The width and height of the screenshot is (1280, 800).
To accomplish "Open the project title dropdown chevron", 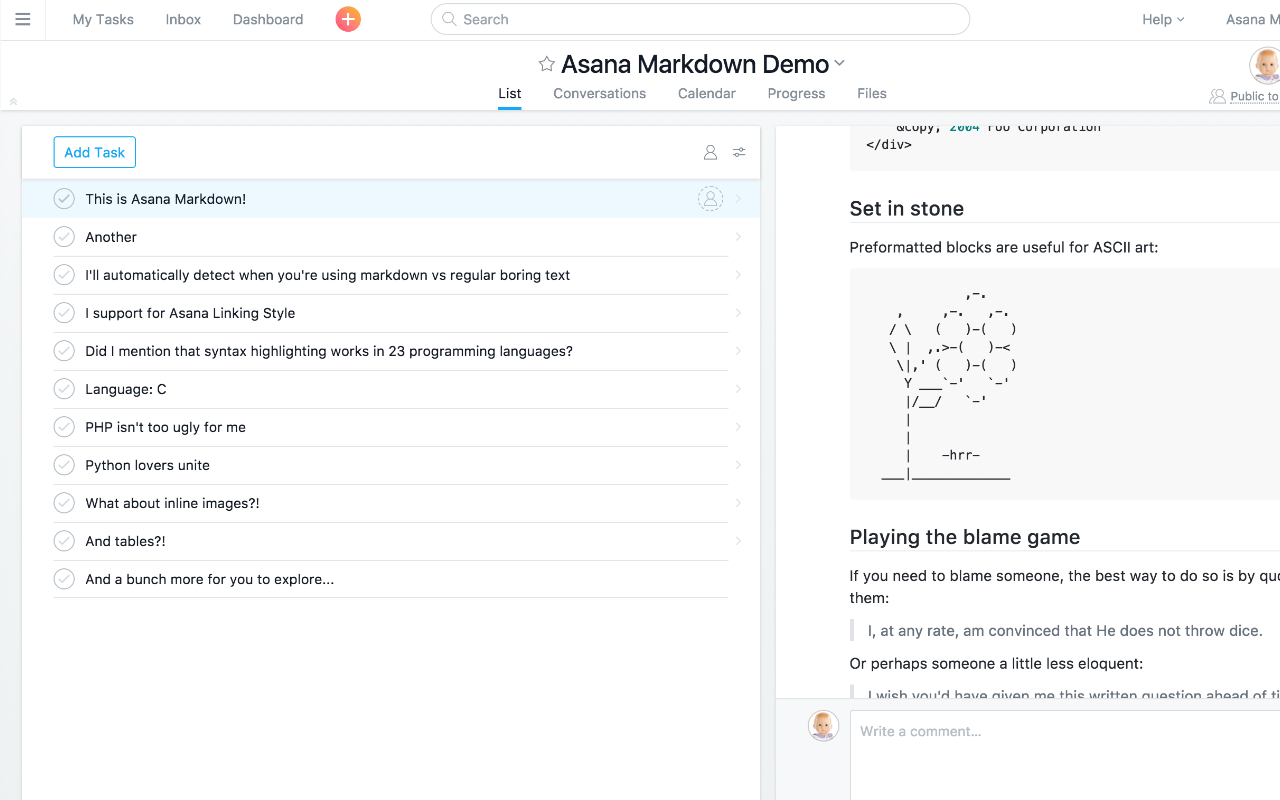I will click(x=839, y=63).
